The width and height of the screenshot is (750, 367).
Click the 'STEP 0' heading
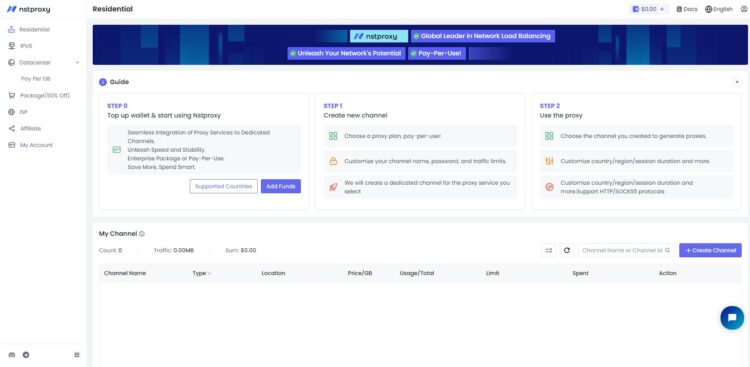coord(117,106)
